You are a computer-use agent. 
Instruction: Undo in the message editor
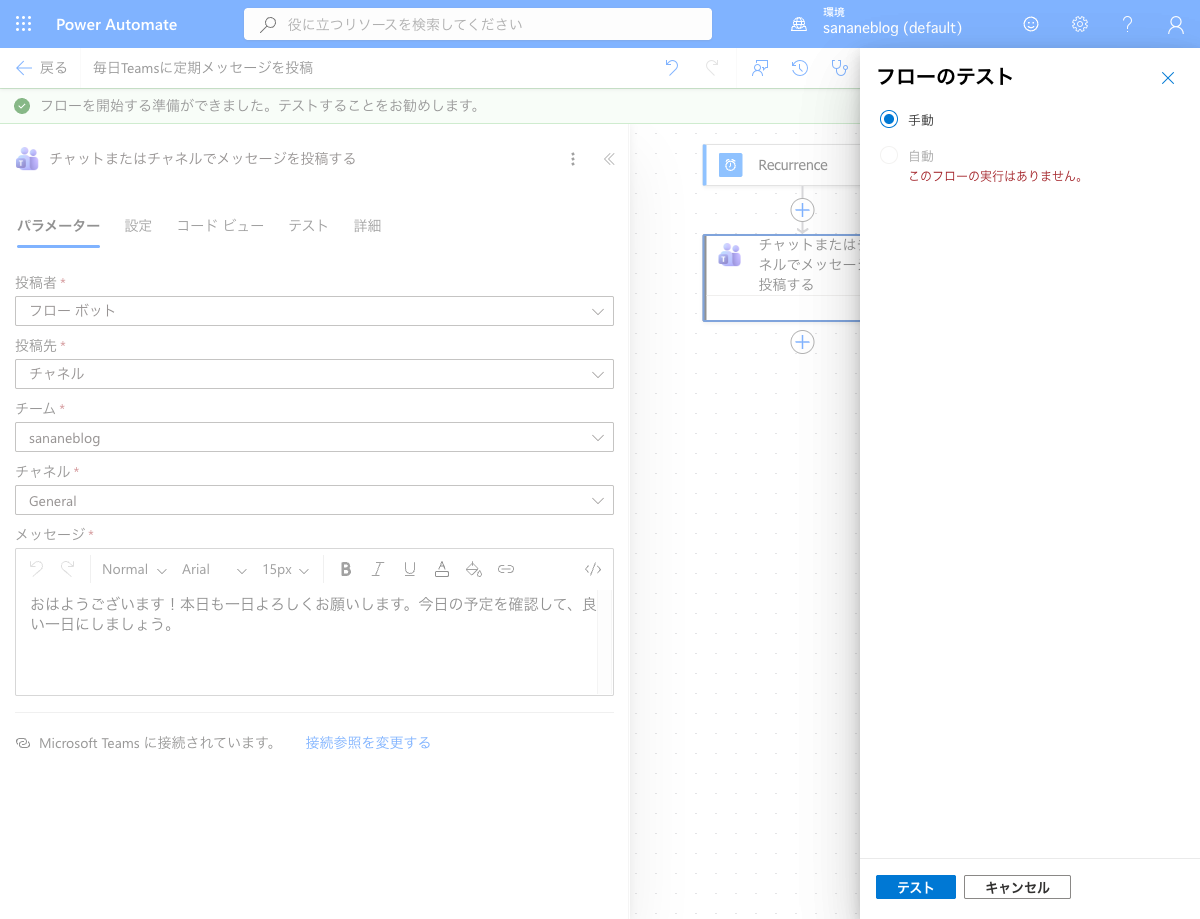point(36,569)
